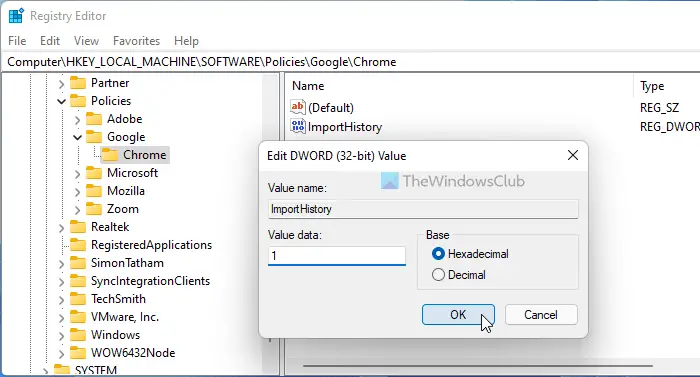Click the REG_SZ type cell
This screenshot has height=377, width=700.
659,108
